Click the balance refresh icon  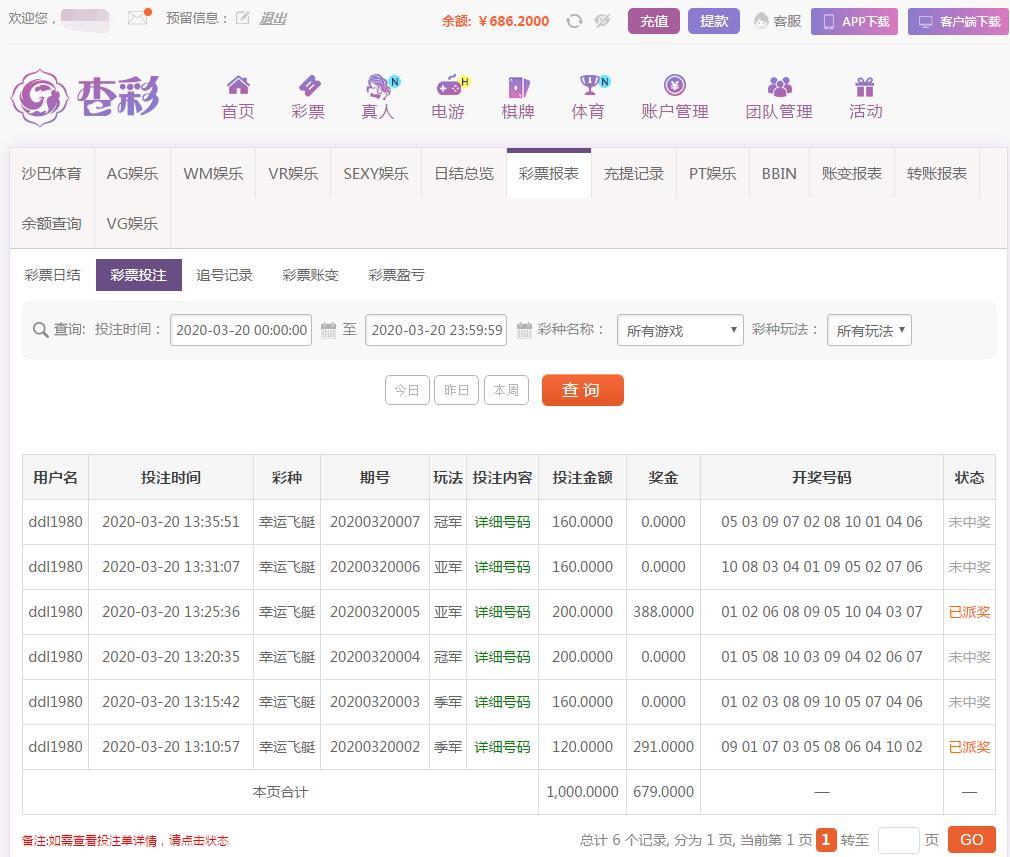click(x=574, y=21)
